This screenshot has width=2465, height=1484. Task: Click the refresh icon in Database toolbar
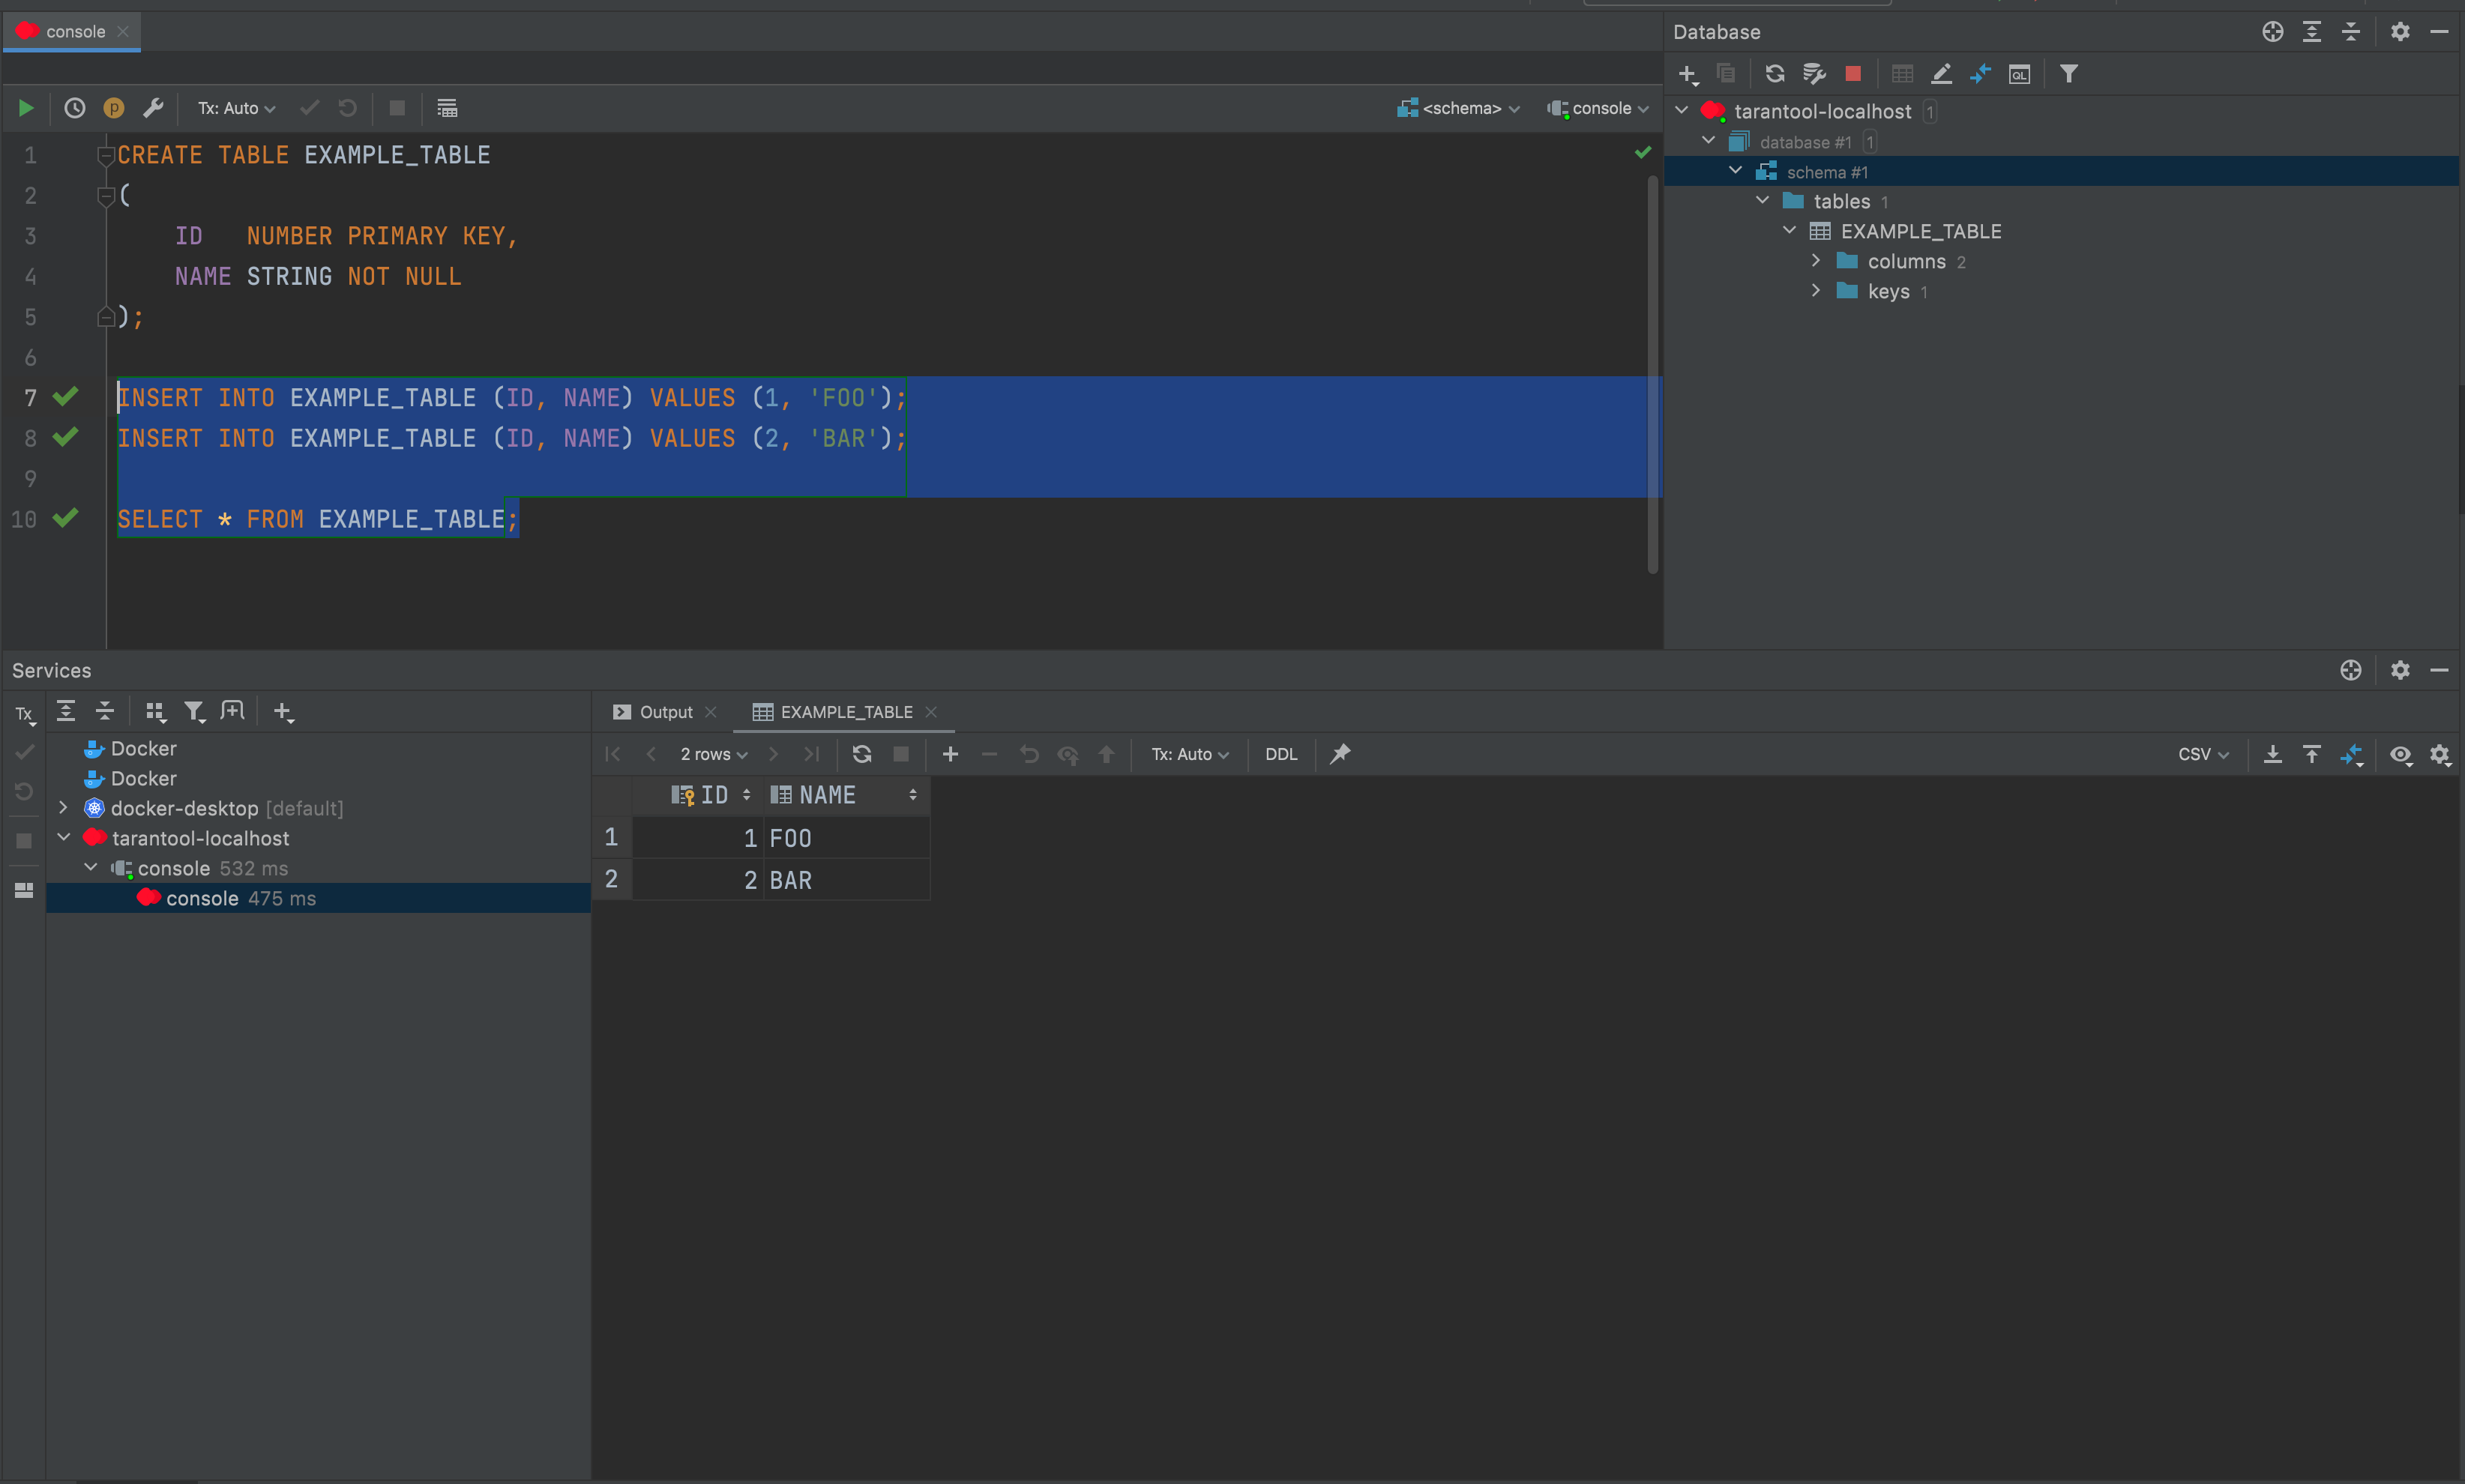1775,74
